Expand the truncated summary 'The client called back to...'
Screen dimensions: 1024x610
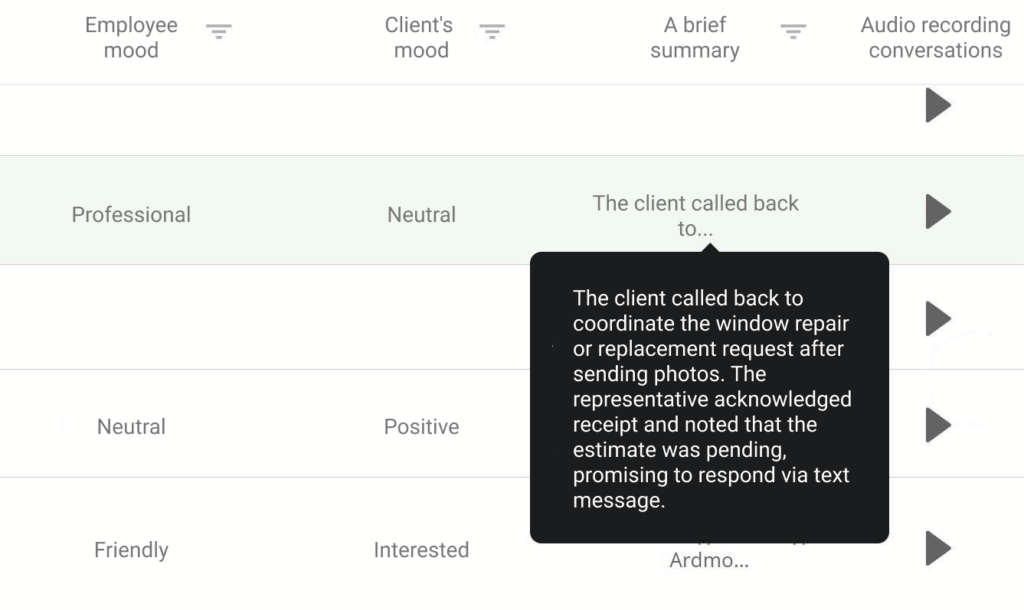click(x=695, y=215)
